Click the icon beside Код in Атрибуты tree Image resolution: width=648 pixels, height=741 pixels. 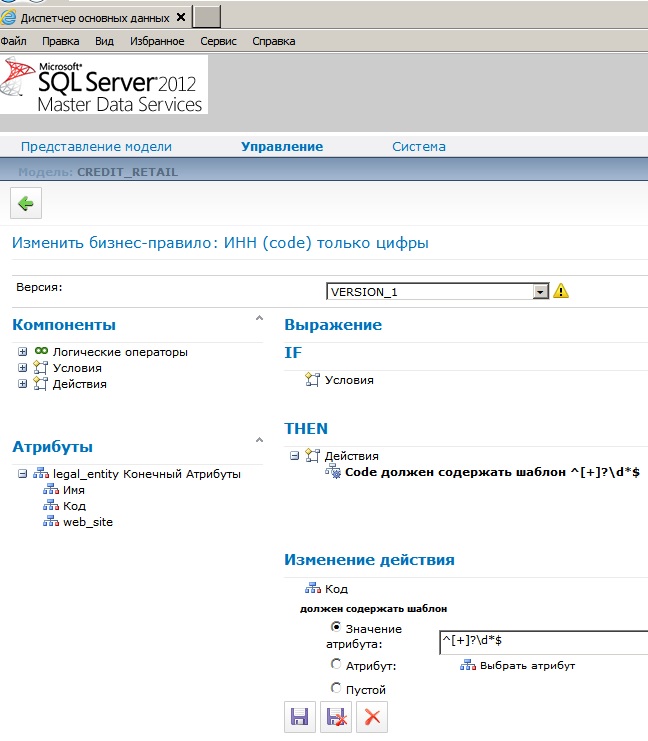pos(51,506)
